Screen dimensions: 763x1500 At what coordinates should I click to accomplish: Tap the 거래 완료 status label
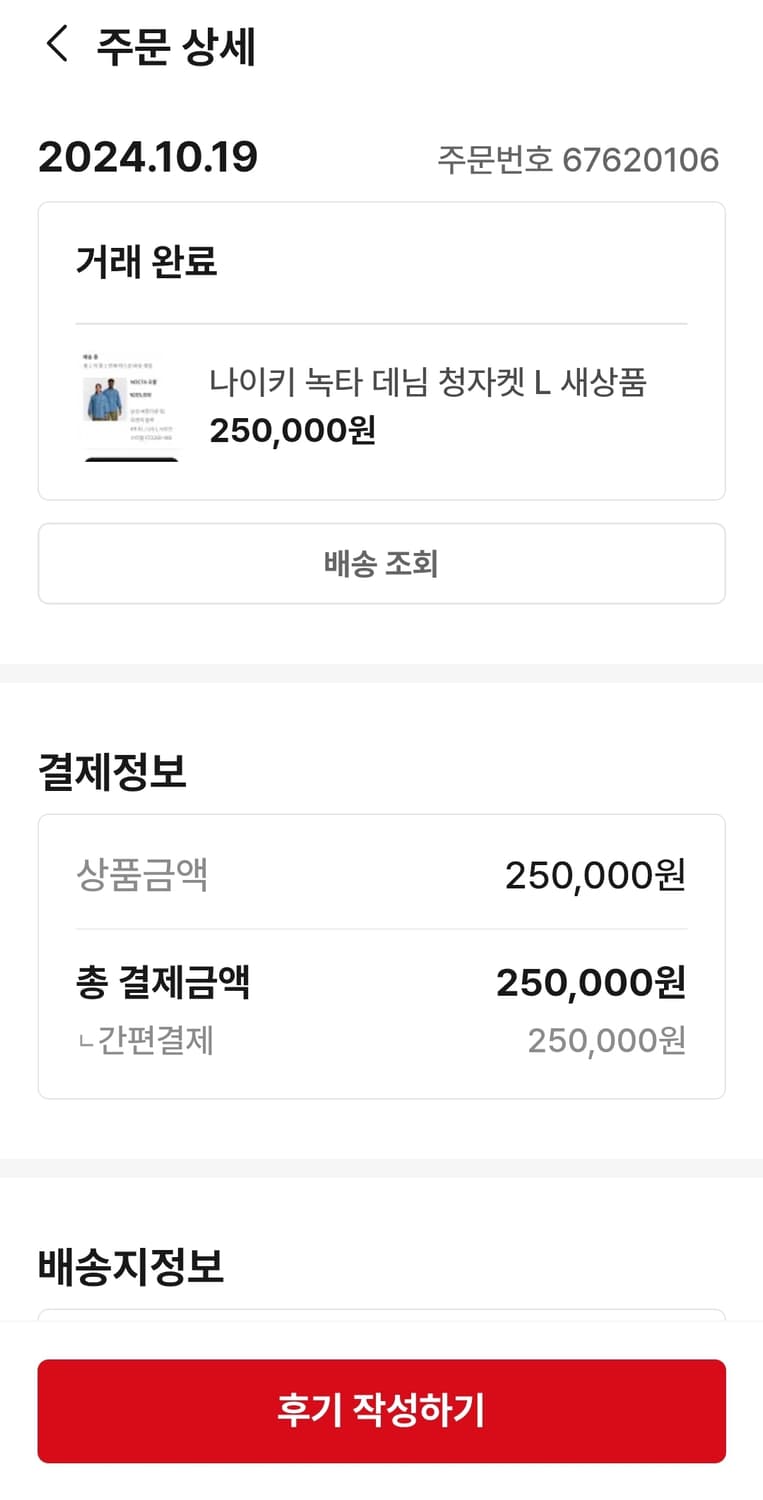click(146, 262)
